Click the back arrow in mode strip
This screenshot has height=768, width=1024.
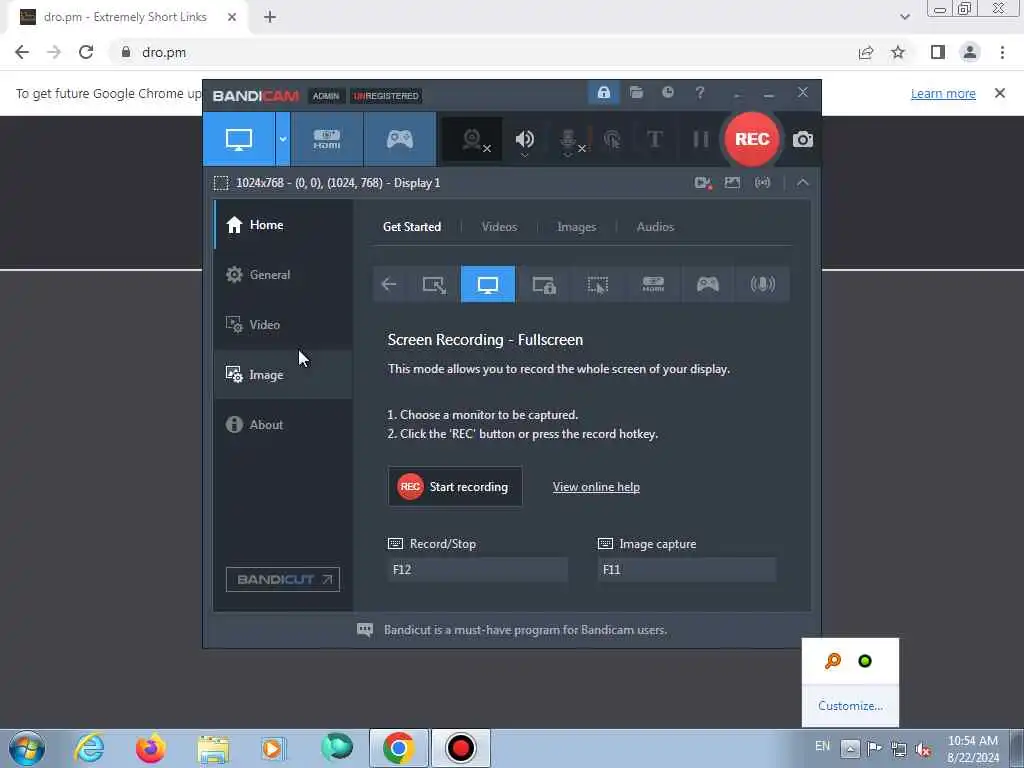click(389, 284)
